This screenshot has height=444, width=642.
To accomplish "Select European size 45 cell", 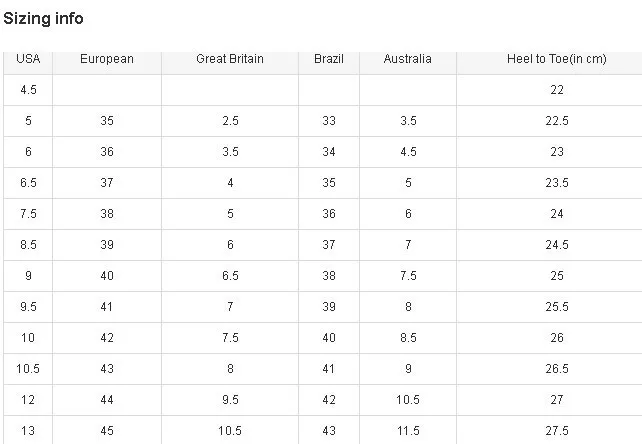I will point(107,431).
